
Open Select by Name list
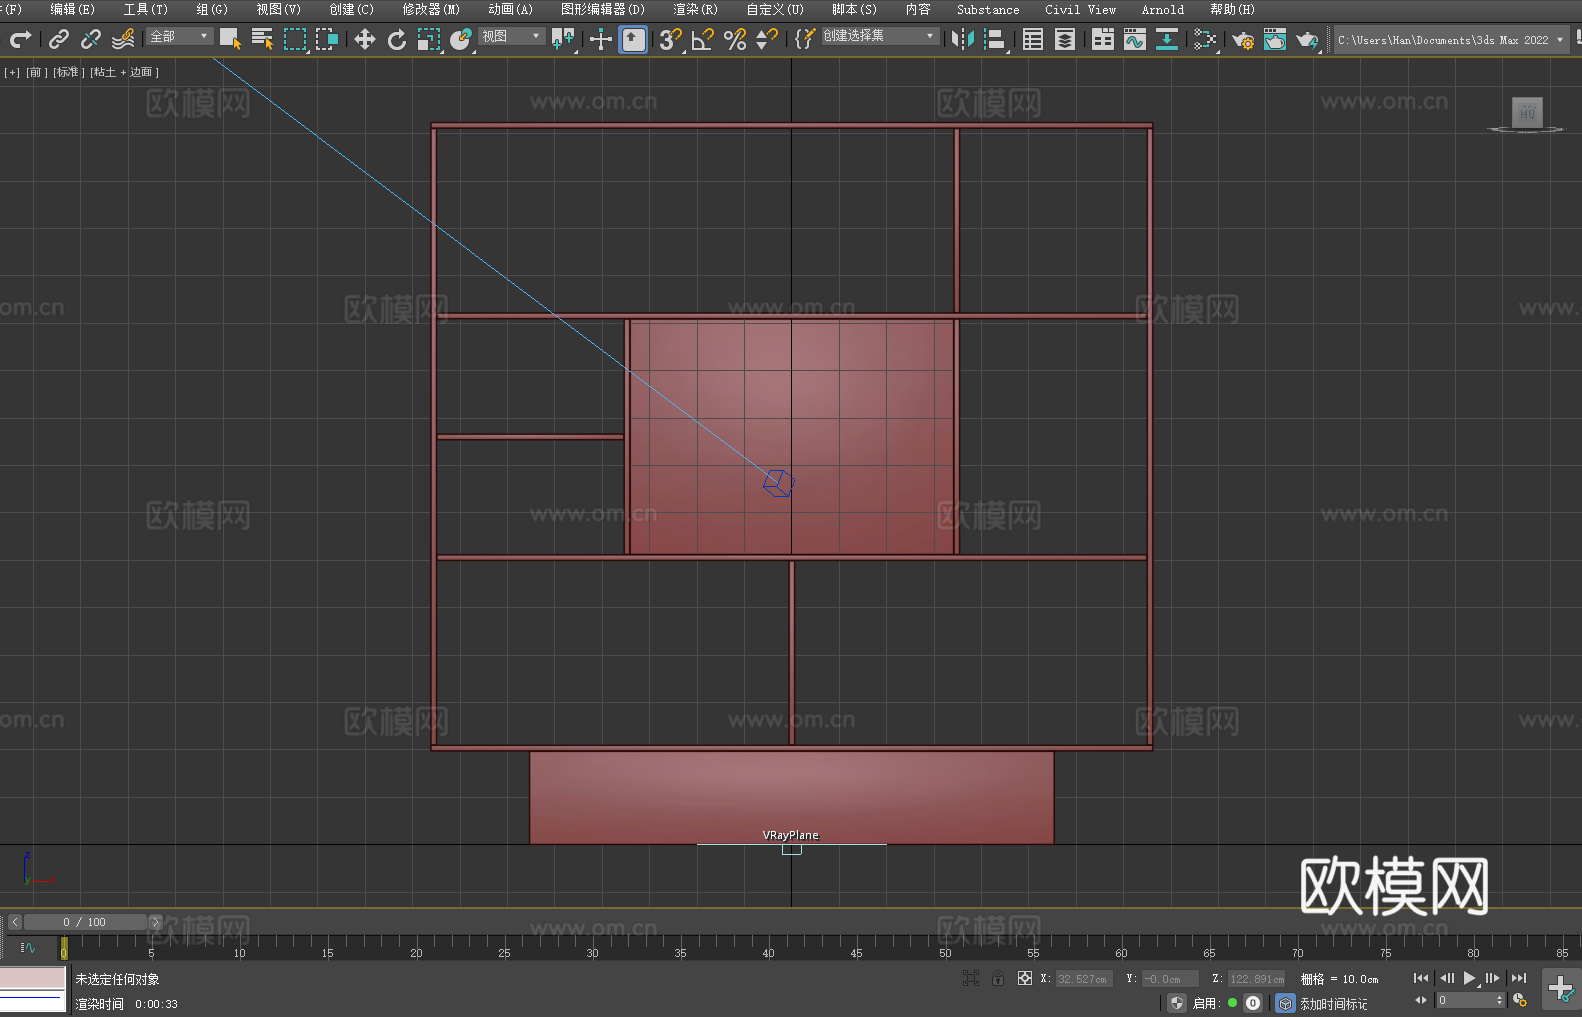(x=263, y=39)
